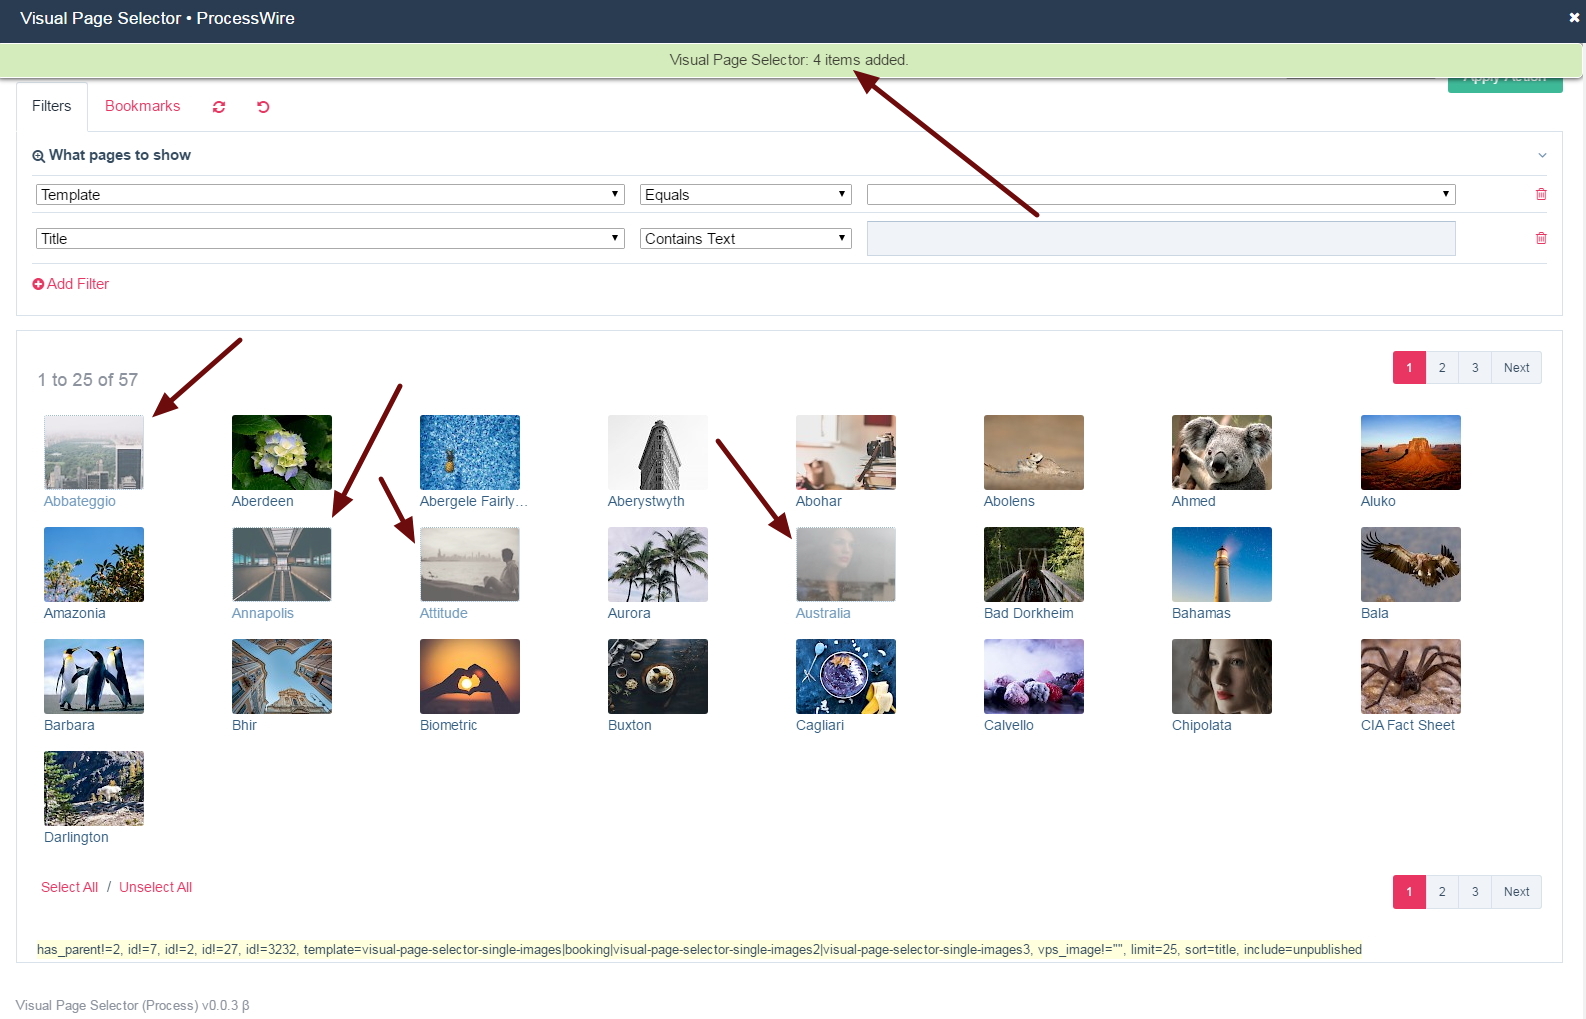The width and height of the screenshot is (1586, 1019).
Task: Open the Equals operator dropdown
Action: click(746, 195)
